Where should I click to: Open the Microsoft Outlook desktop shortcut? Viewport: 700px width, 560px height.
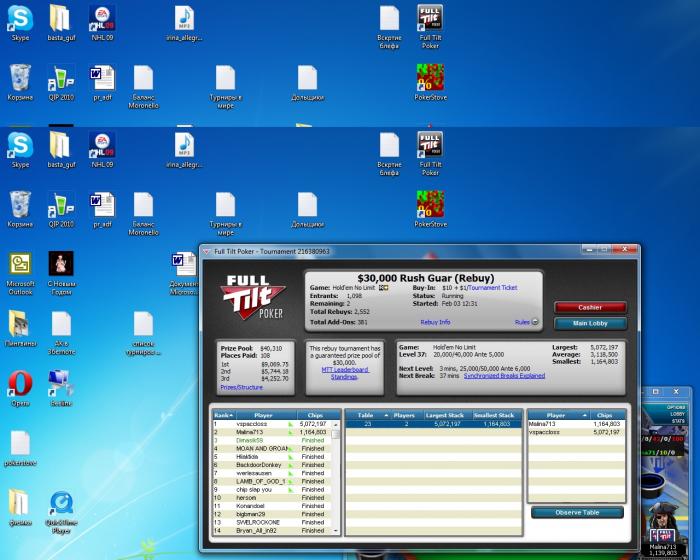click(20, 273)
